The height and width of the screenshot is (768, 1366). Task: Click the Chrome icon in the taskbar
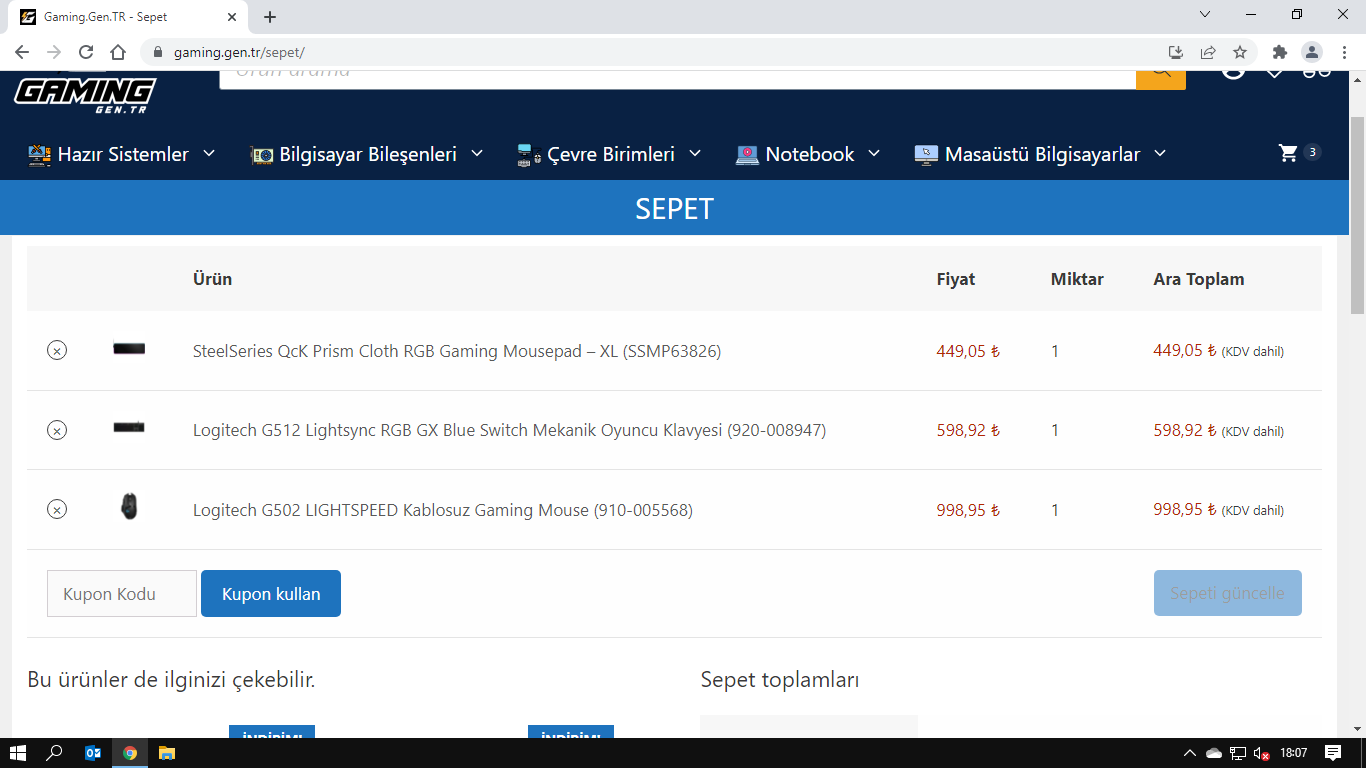click(x=130, y=753)
